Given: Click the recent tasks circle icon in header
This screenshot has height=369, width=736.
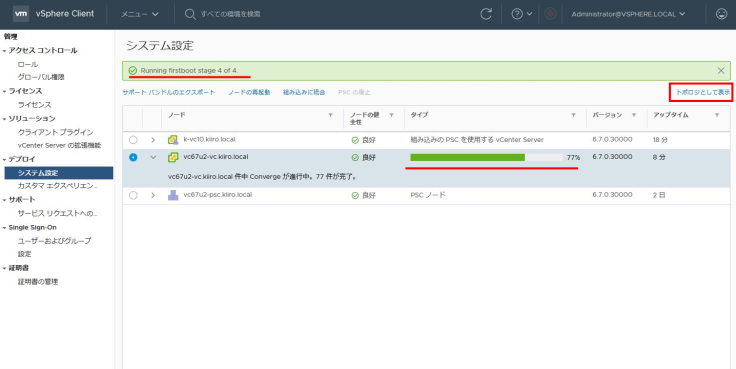Looking at the screenshot, I should 550,14.
